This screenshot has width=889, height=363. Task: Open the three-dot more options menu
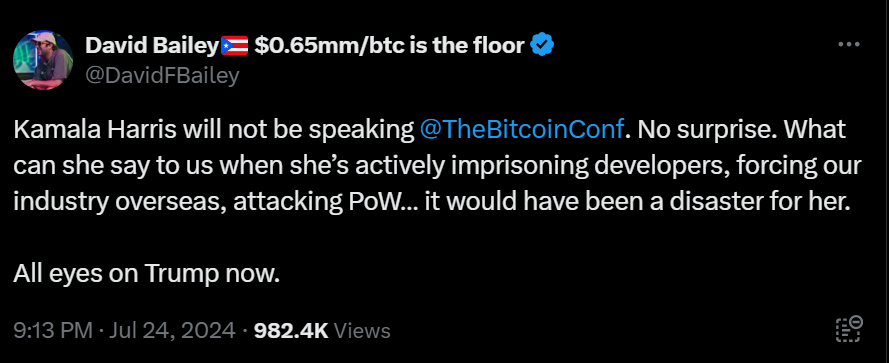pyautogui.click(x=849, y=44)
